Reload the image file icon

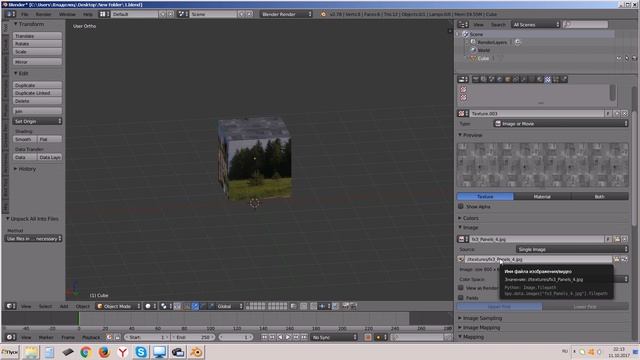point(624,259)
